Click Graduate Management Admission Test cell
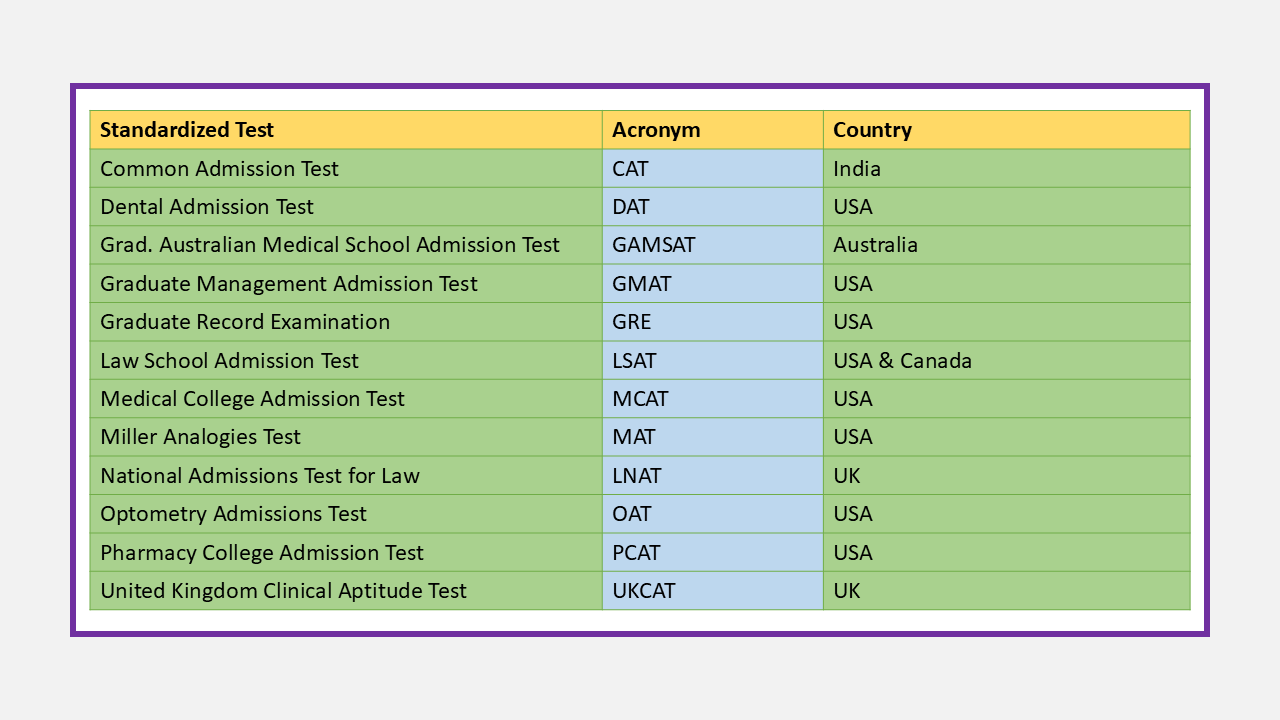The height and width of the screenshot is (720, 1280). pyautogui.click(x=346, y=284)
